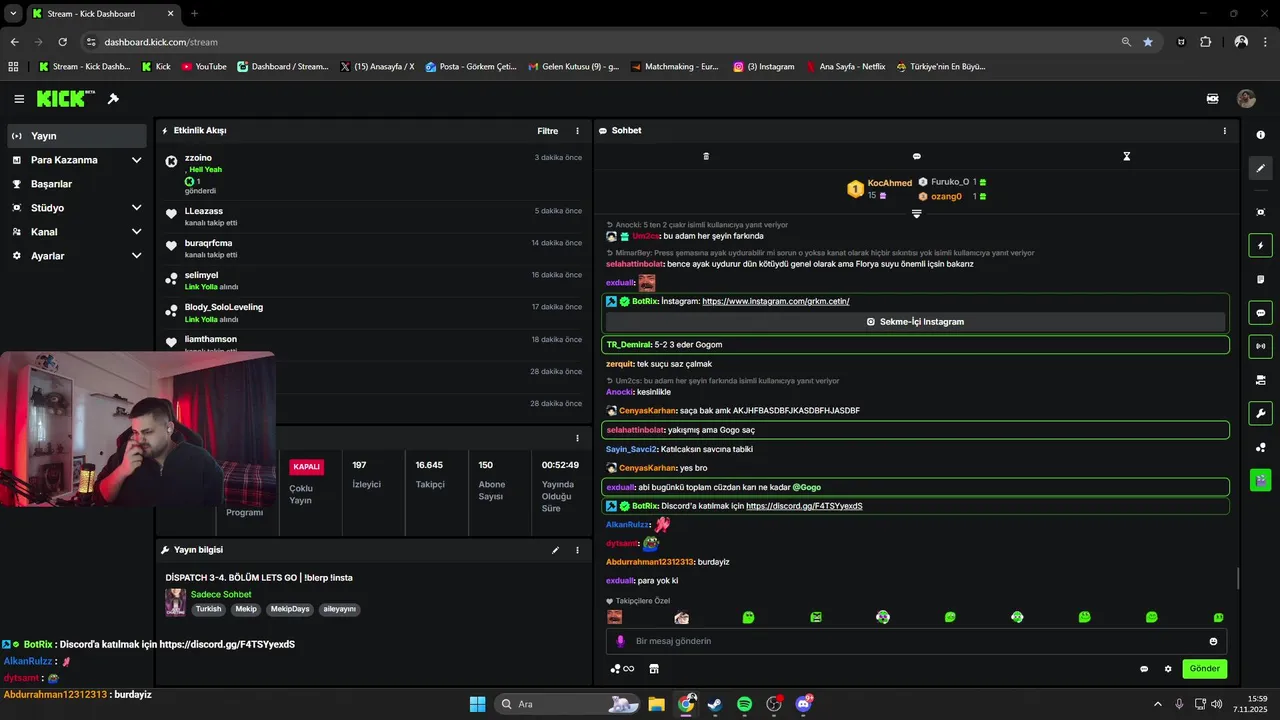
Task: Toggle the wrench stream info widget
Action: pos(1260,413)
